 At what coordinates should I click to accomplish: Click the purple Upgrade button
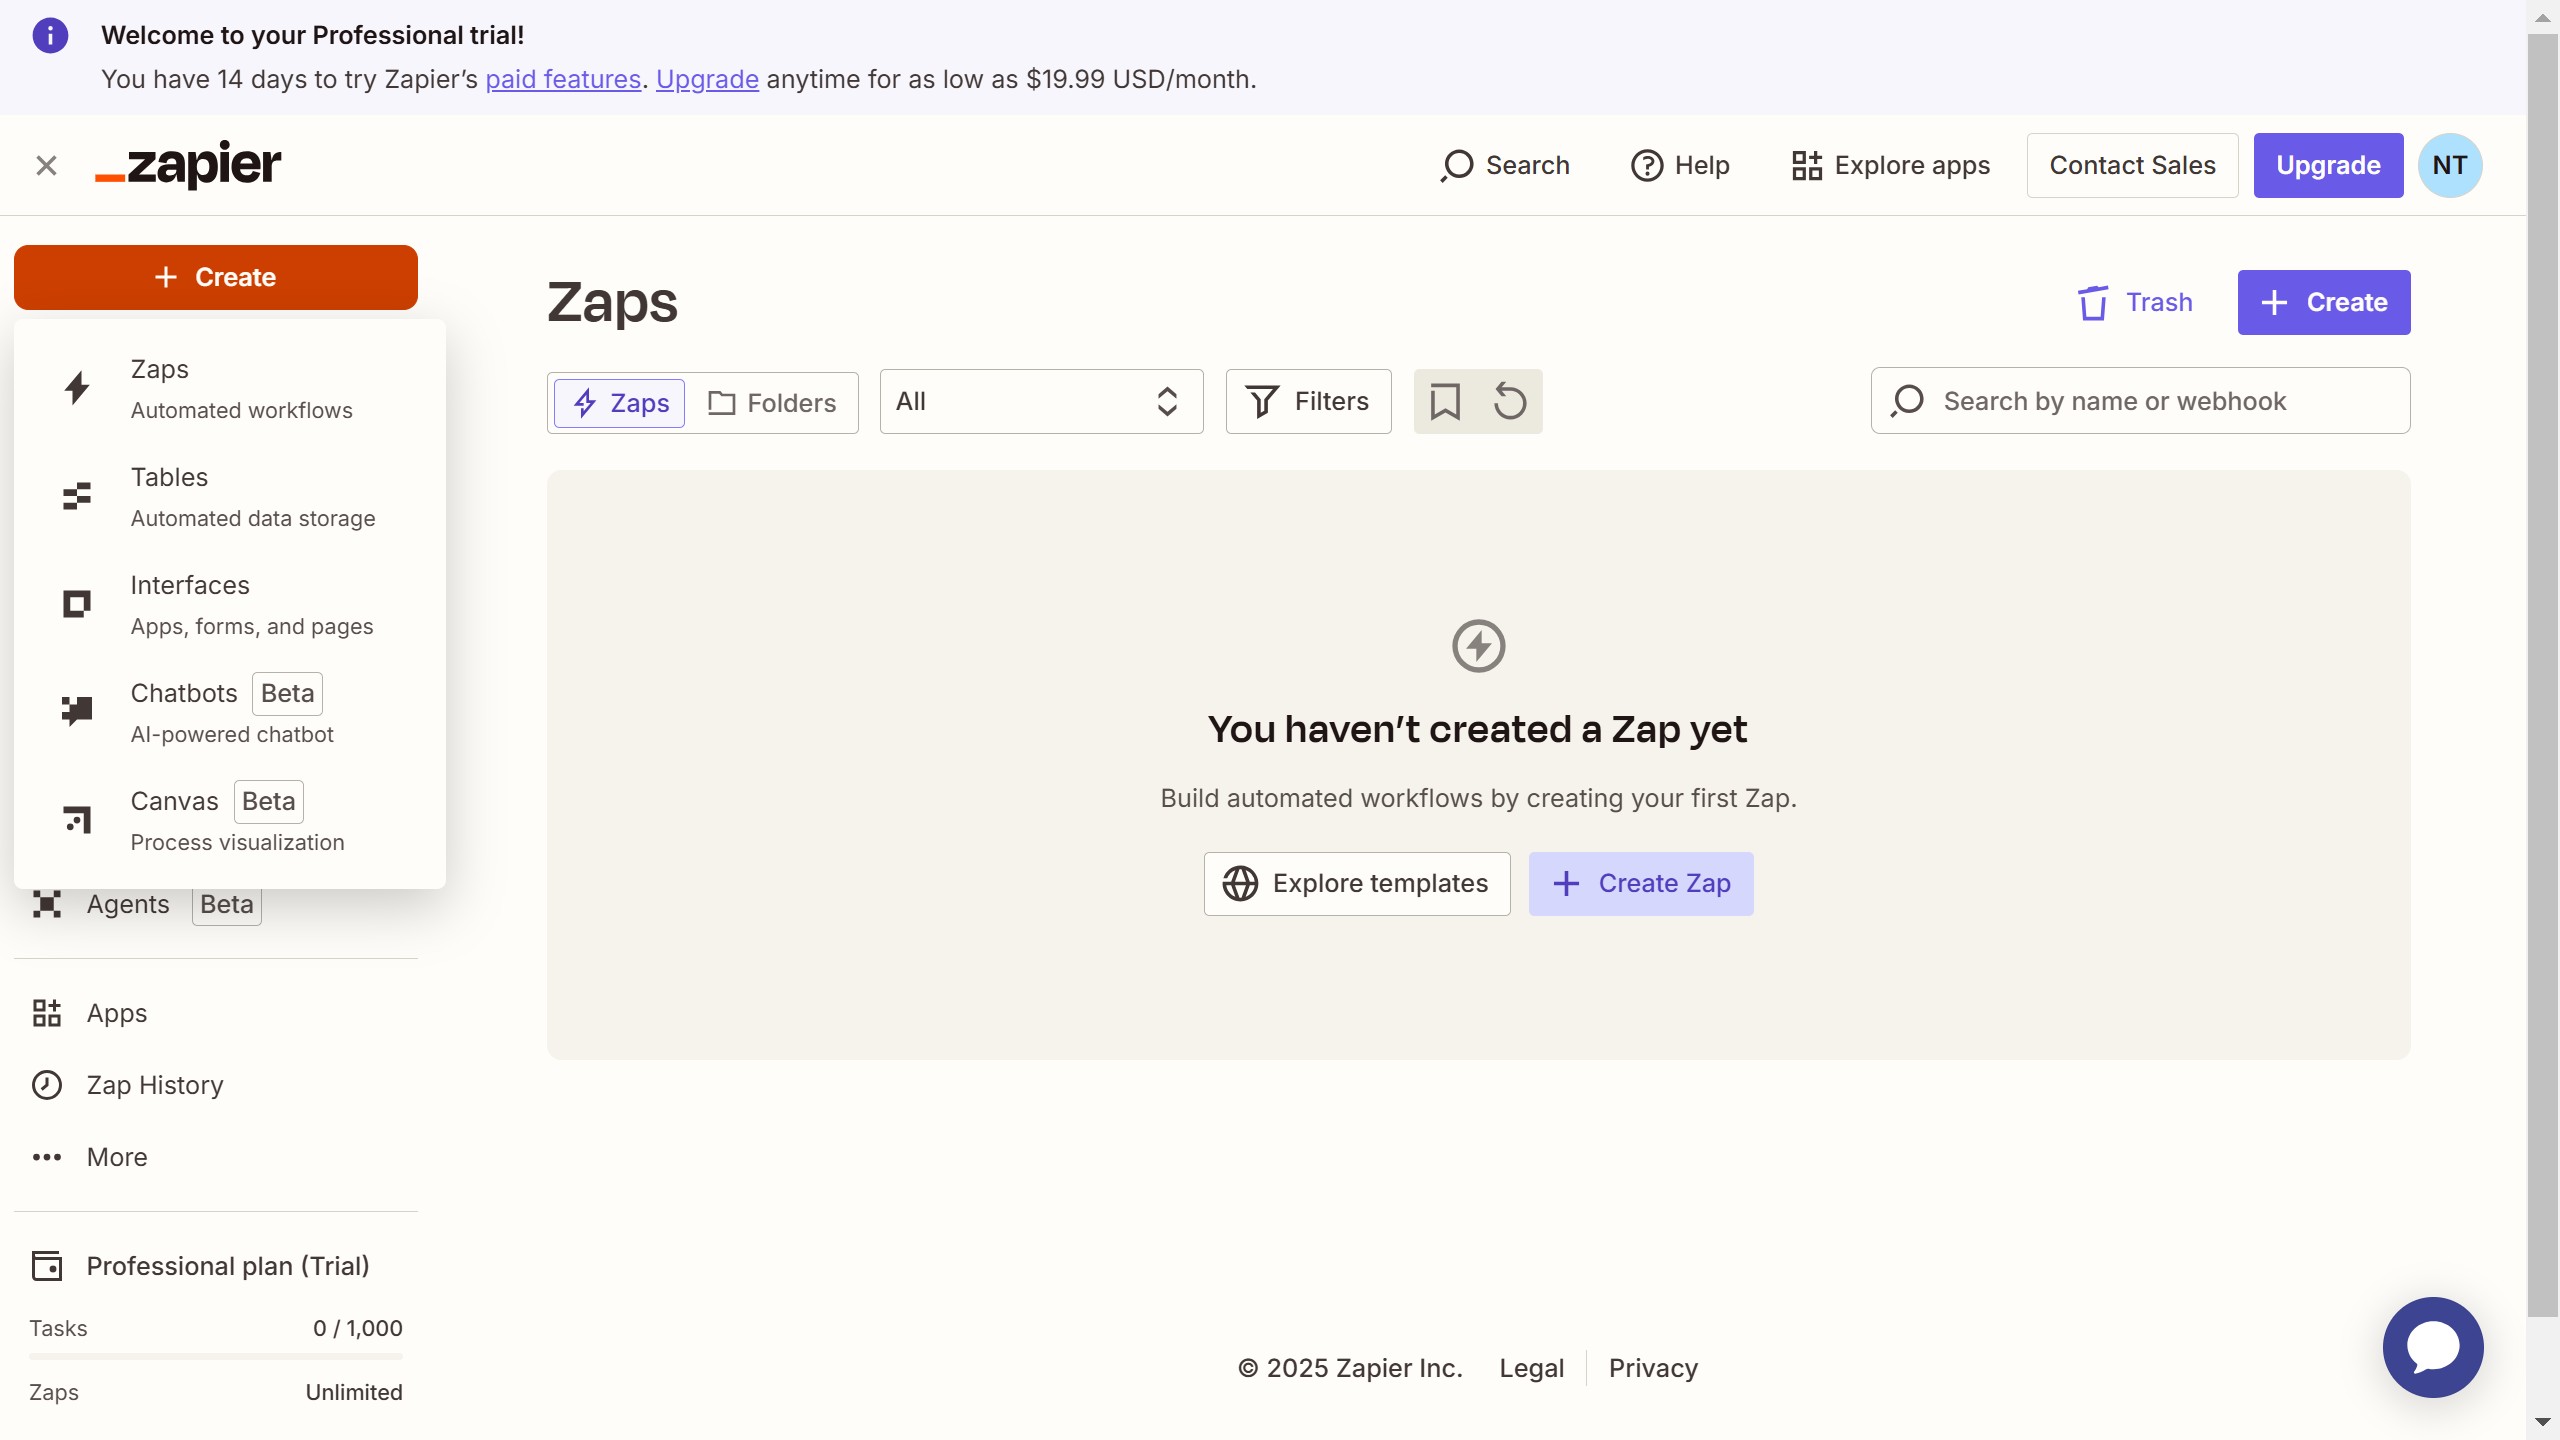[x=2328, y=165]
